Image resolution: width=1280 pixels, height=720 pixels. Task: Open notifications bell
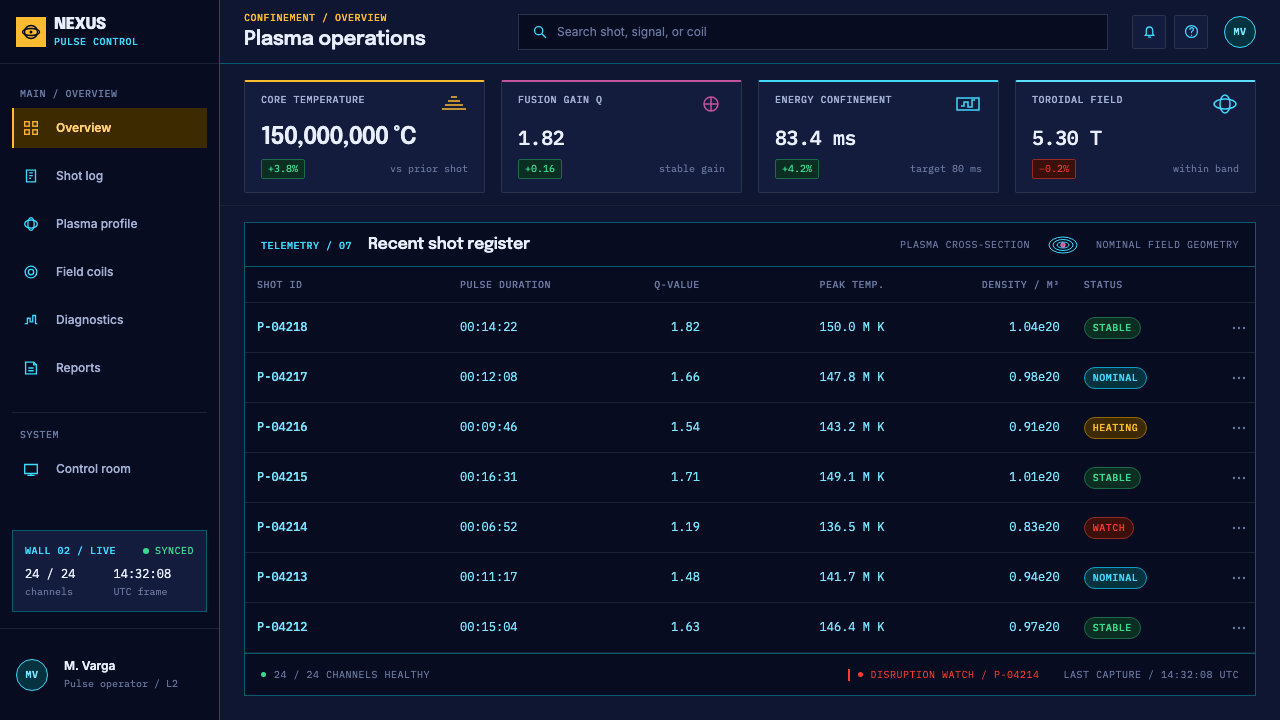(x=1149, y=32)
